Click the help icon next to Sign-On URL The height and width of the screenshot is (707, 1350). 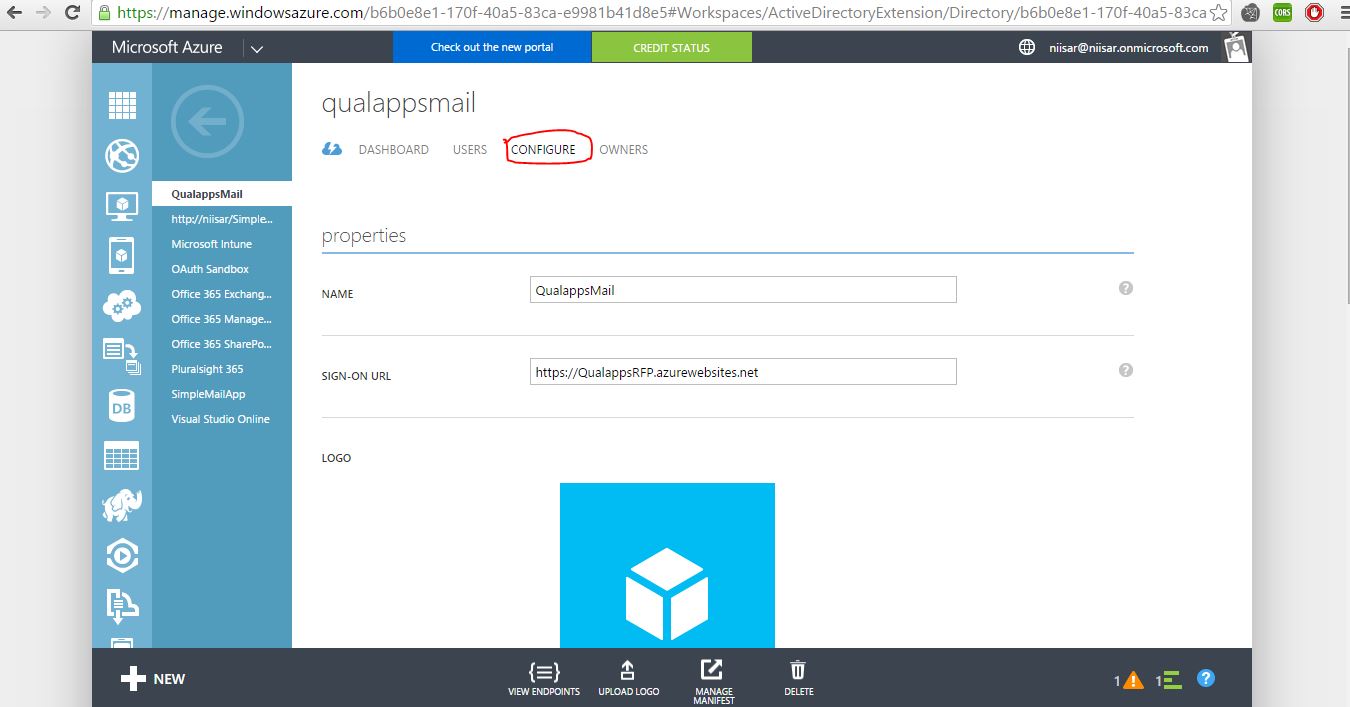[1125, 370]
